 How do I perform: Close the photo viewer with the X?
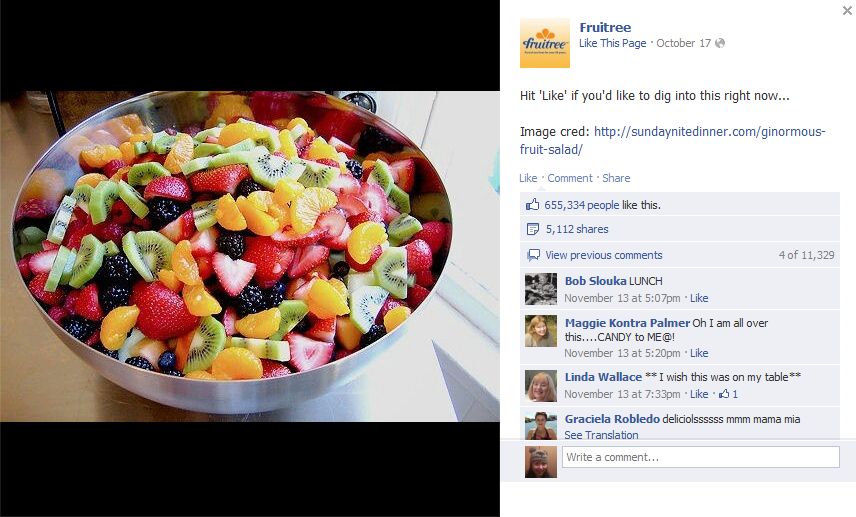tap(847, 10)
